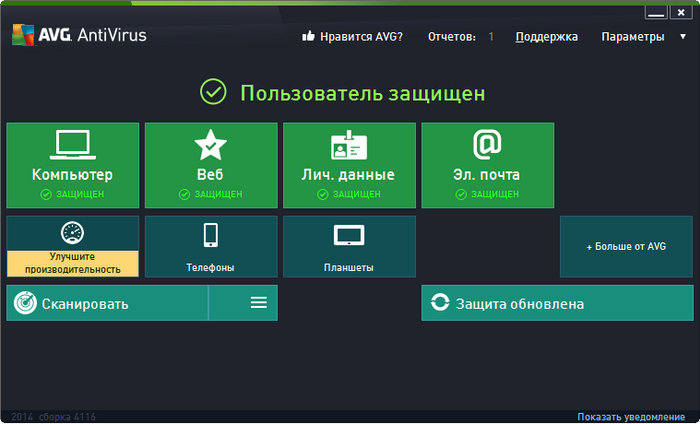This screenshot has height=424, width=700.
Task: Click checkmark under Веб ЗАЩИЩЕН
Action: pyautogui.click(x=184, y=194)
